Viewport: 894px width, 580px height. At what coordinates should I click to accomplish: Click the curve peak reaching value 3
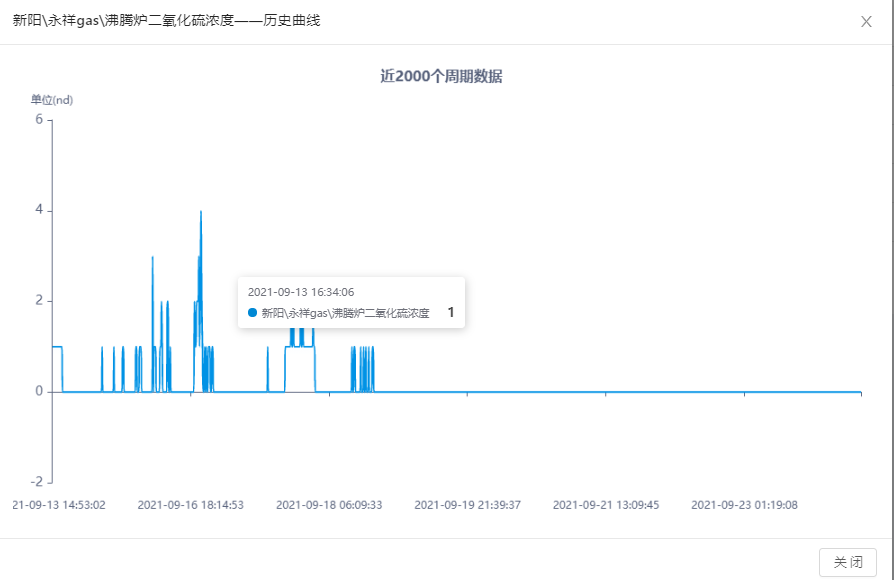153,258
